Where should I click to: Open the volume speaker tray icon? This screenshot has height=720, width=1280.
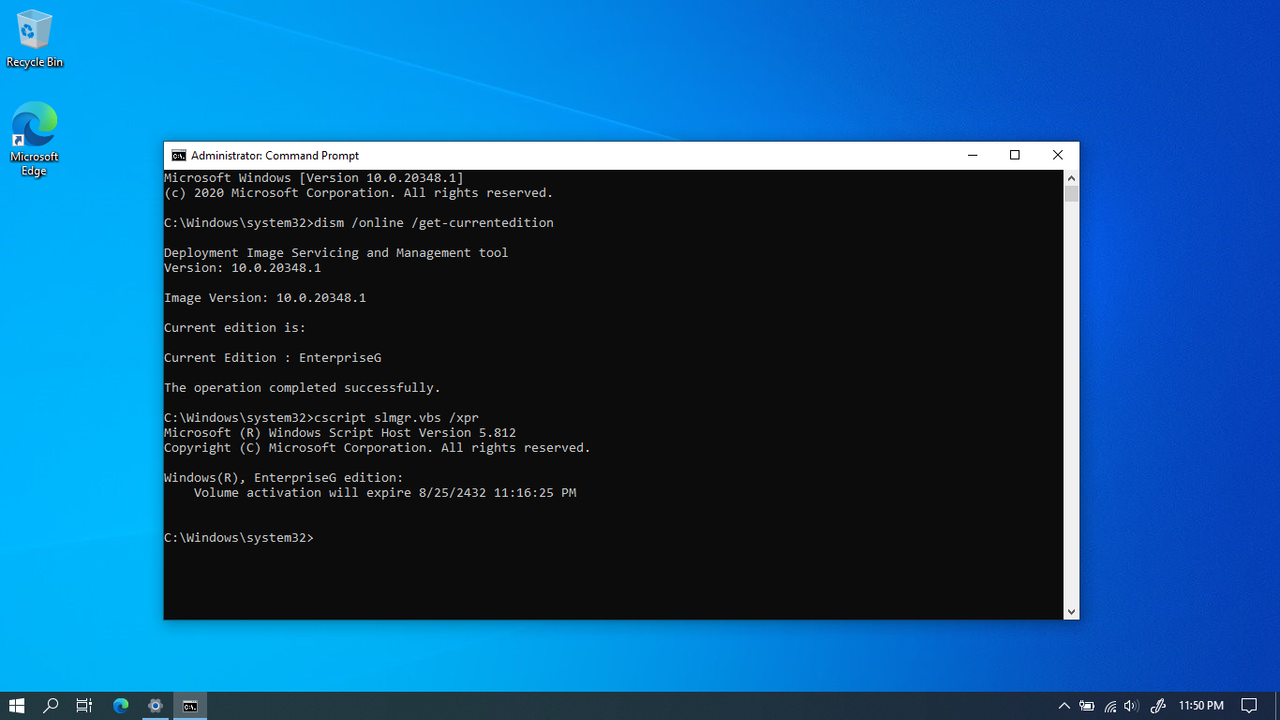pos(1131,706)
